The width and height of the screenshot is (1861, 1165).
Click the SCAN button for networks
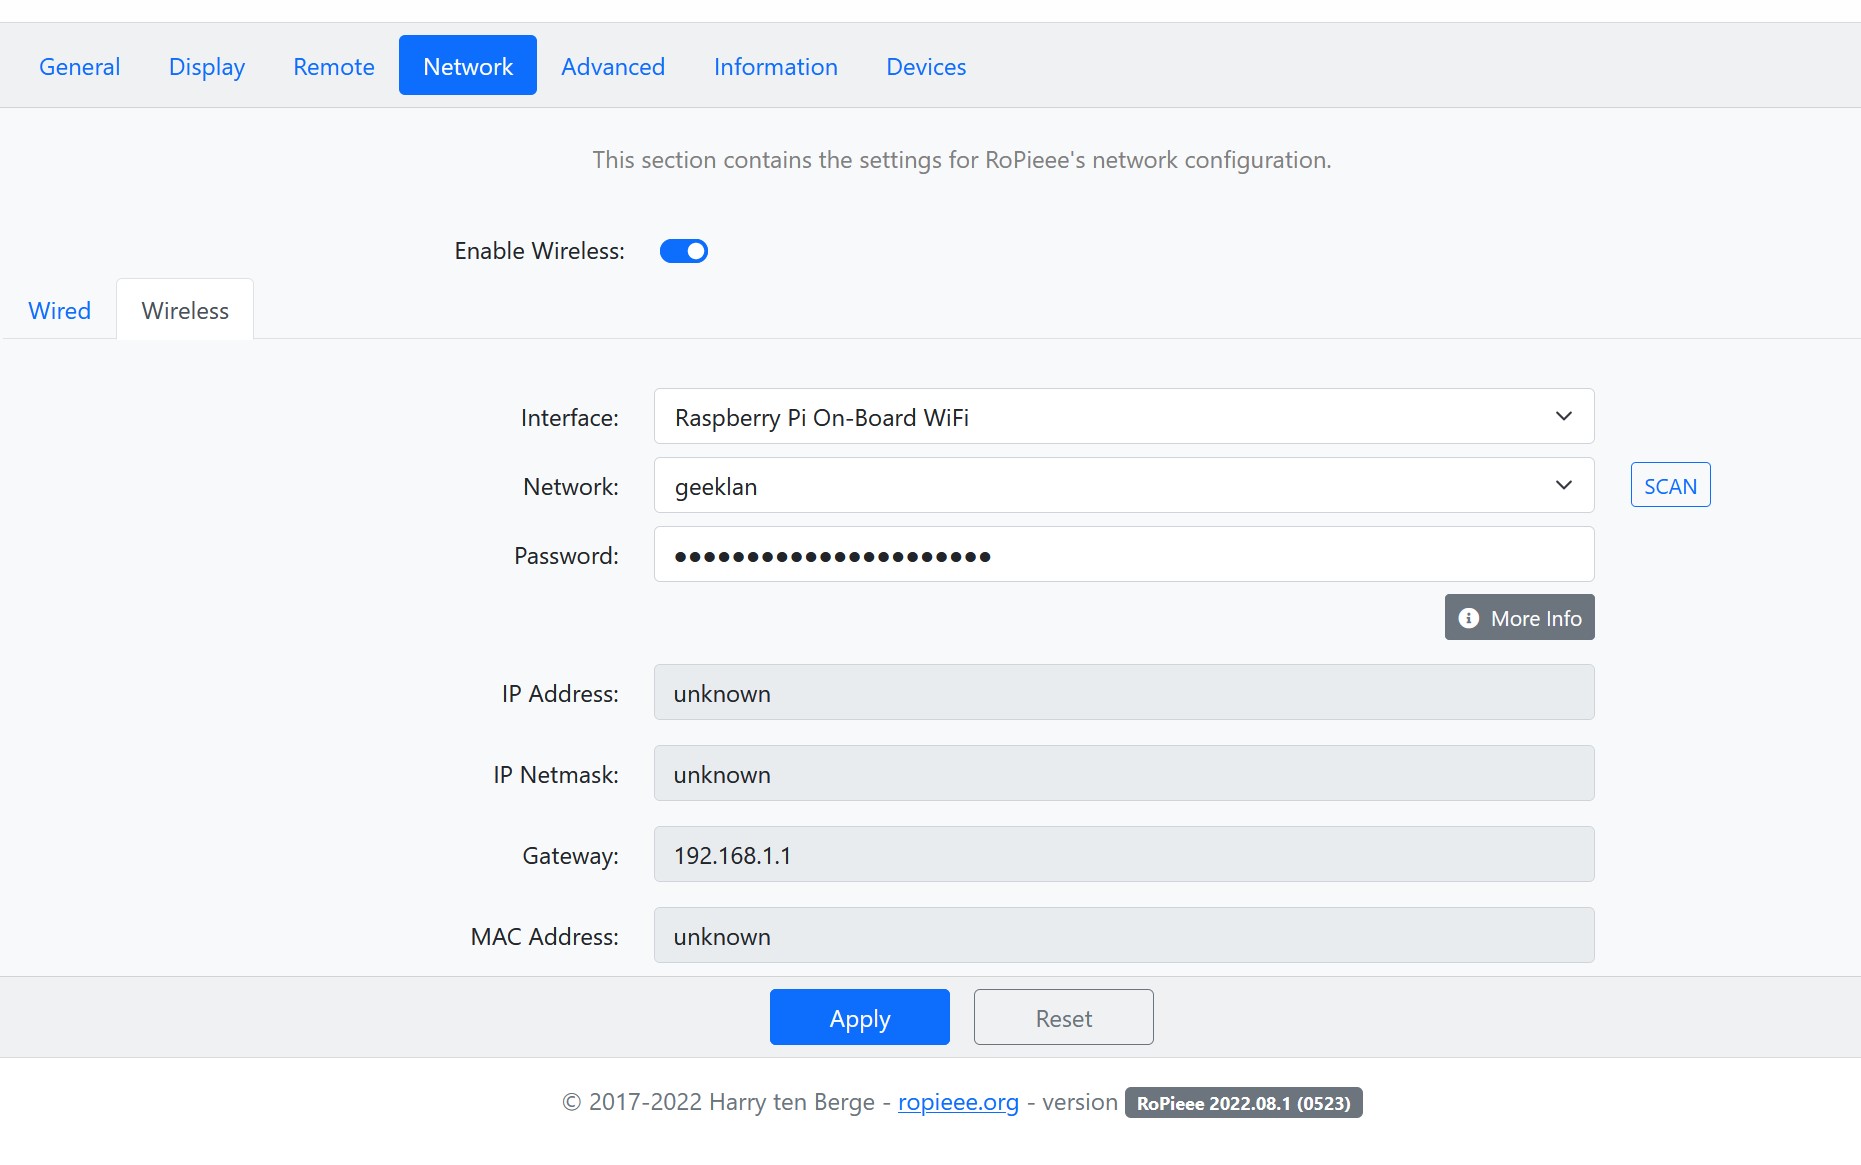click(1670, 485)
